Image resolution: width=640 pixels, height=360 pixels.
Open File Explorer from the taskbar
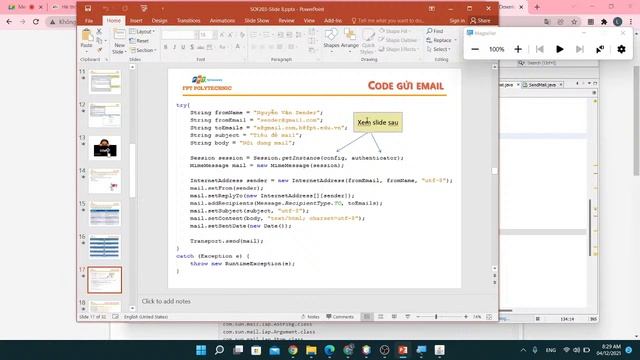click(311, 350)
